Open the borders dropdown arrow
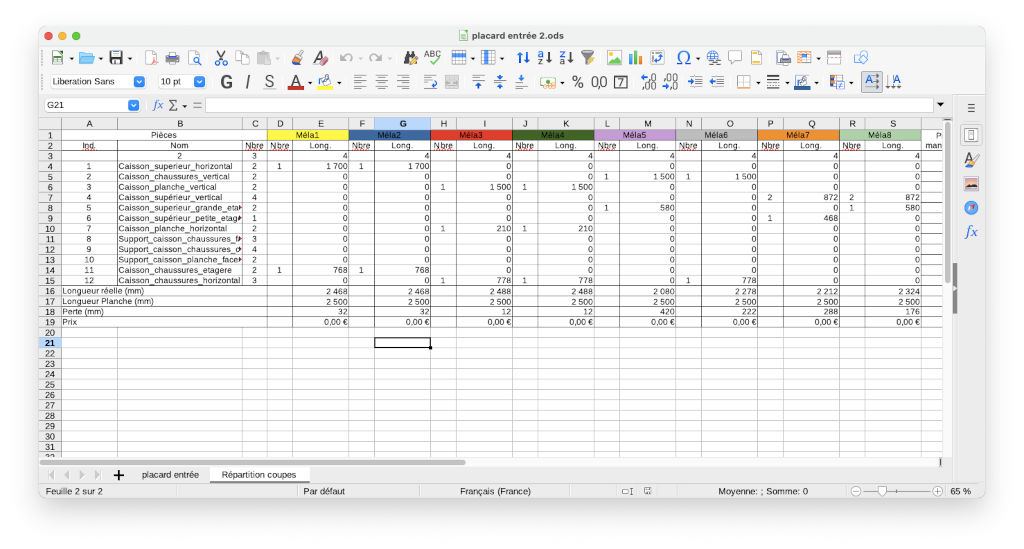The image size is (1024, 549). point(758,83)
